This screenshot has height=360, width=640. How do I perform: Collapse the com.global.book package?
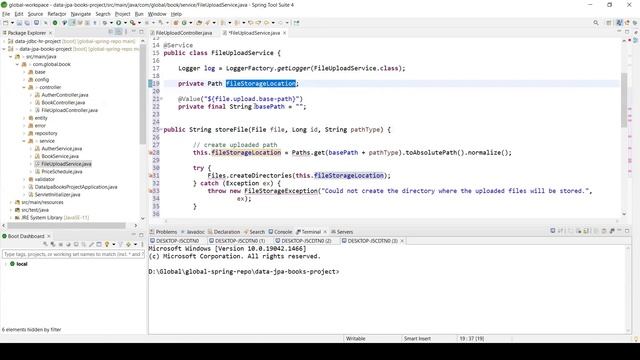pyautogui.click(x=18, y=64)
